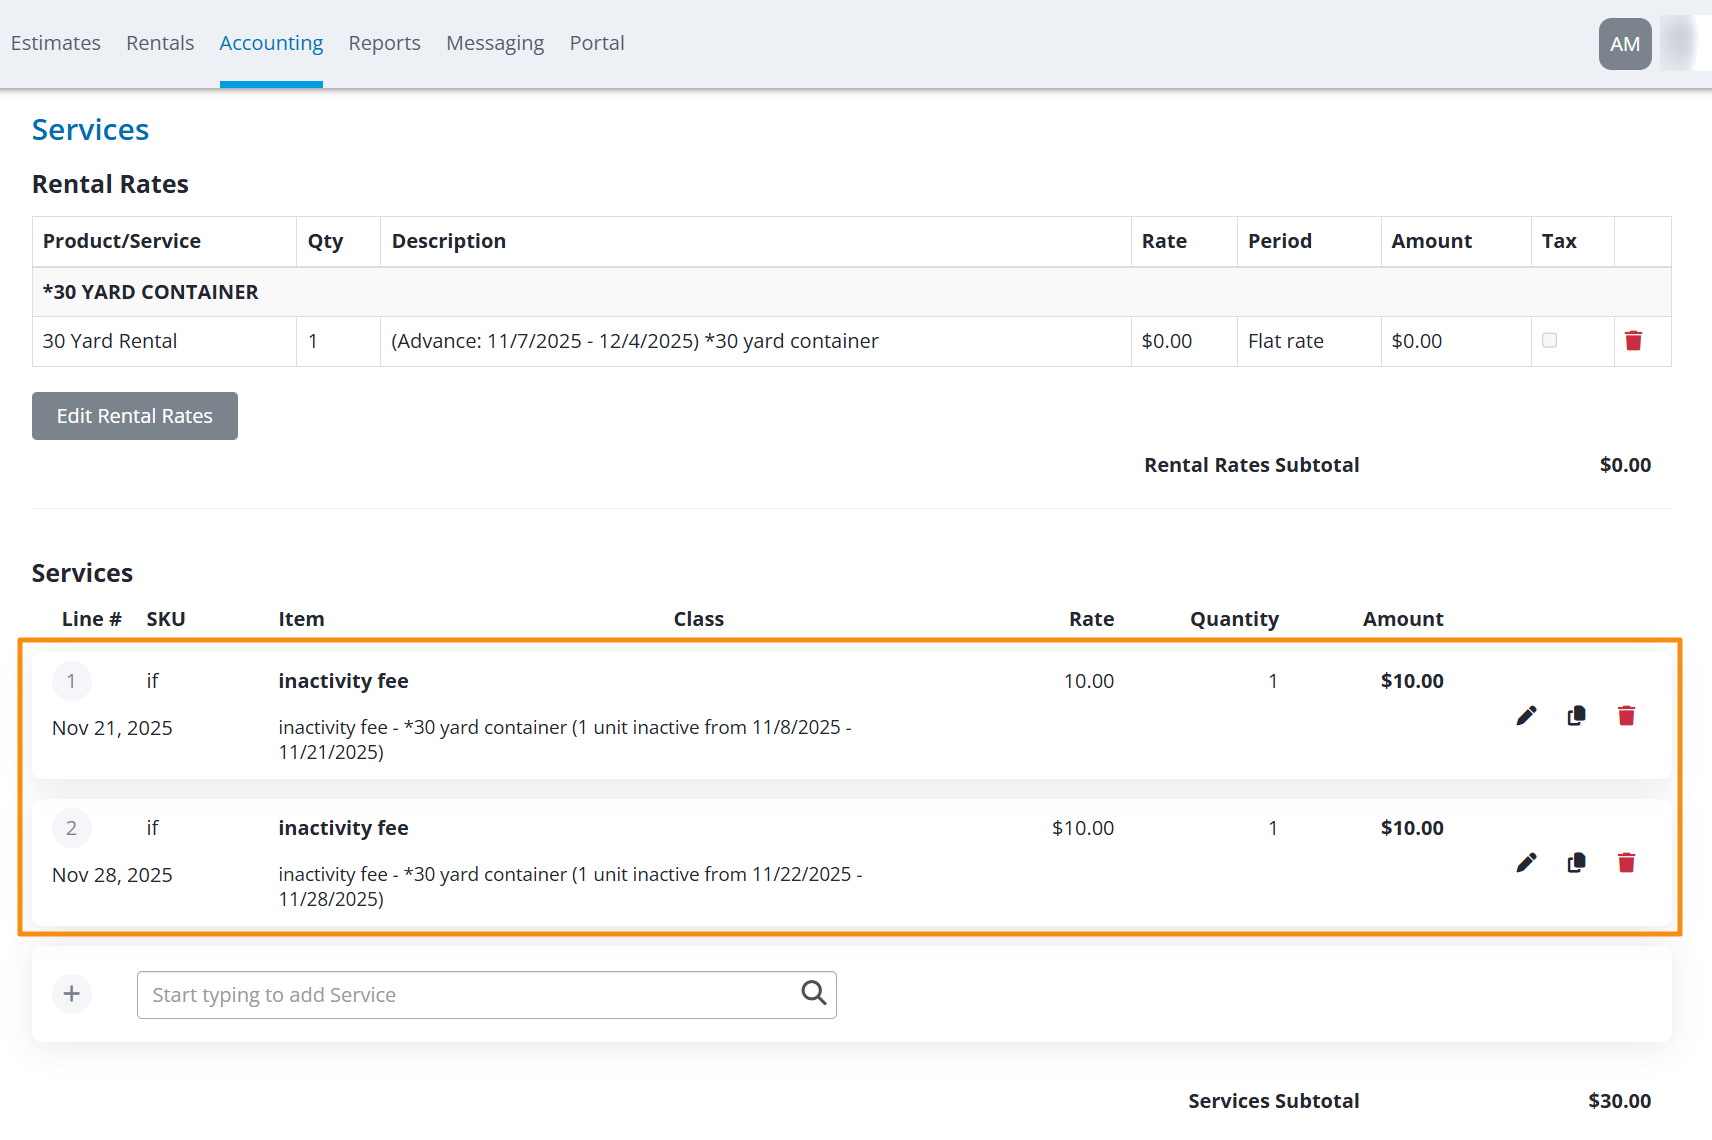Delete the Nov 28 inactivity fee line
The height and width of the screenshot is (1140, 1712).
(x=1627, y=862)
